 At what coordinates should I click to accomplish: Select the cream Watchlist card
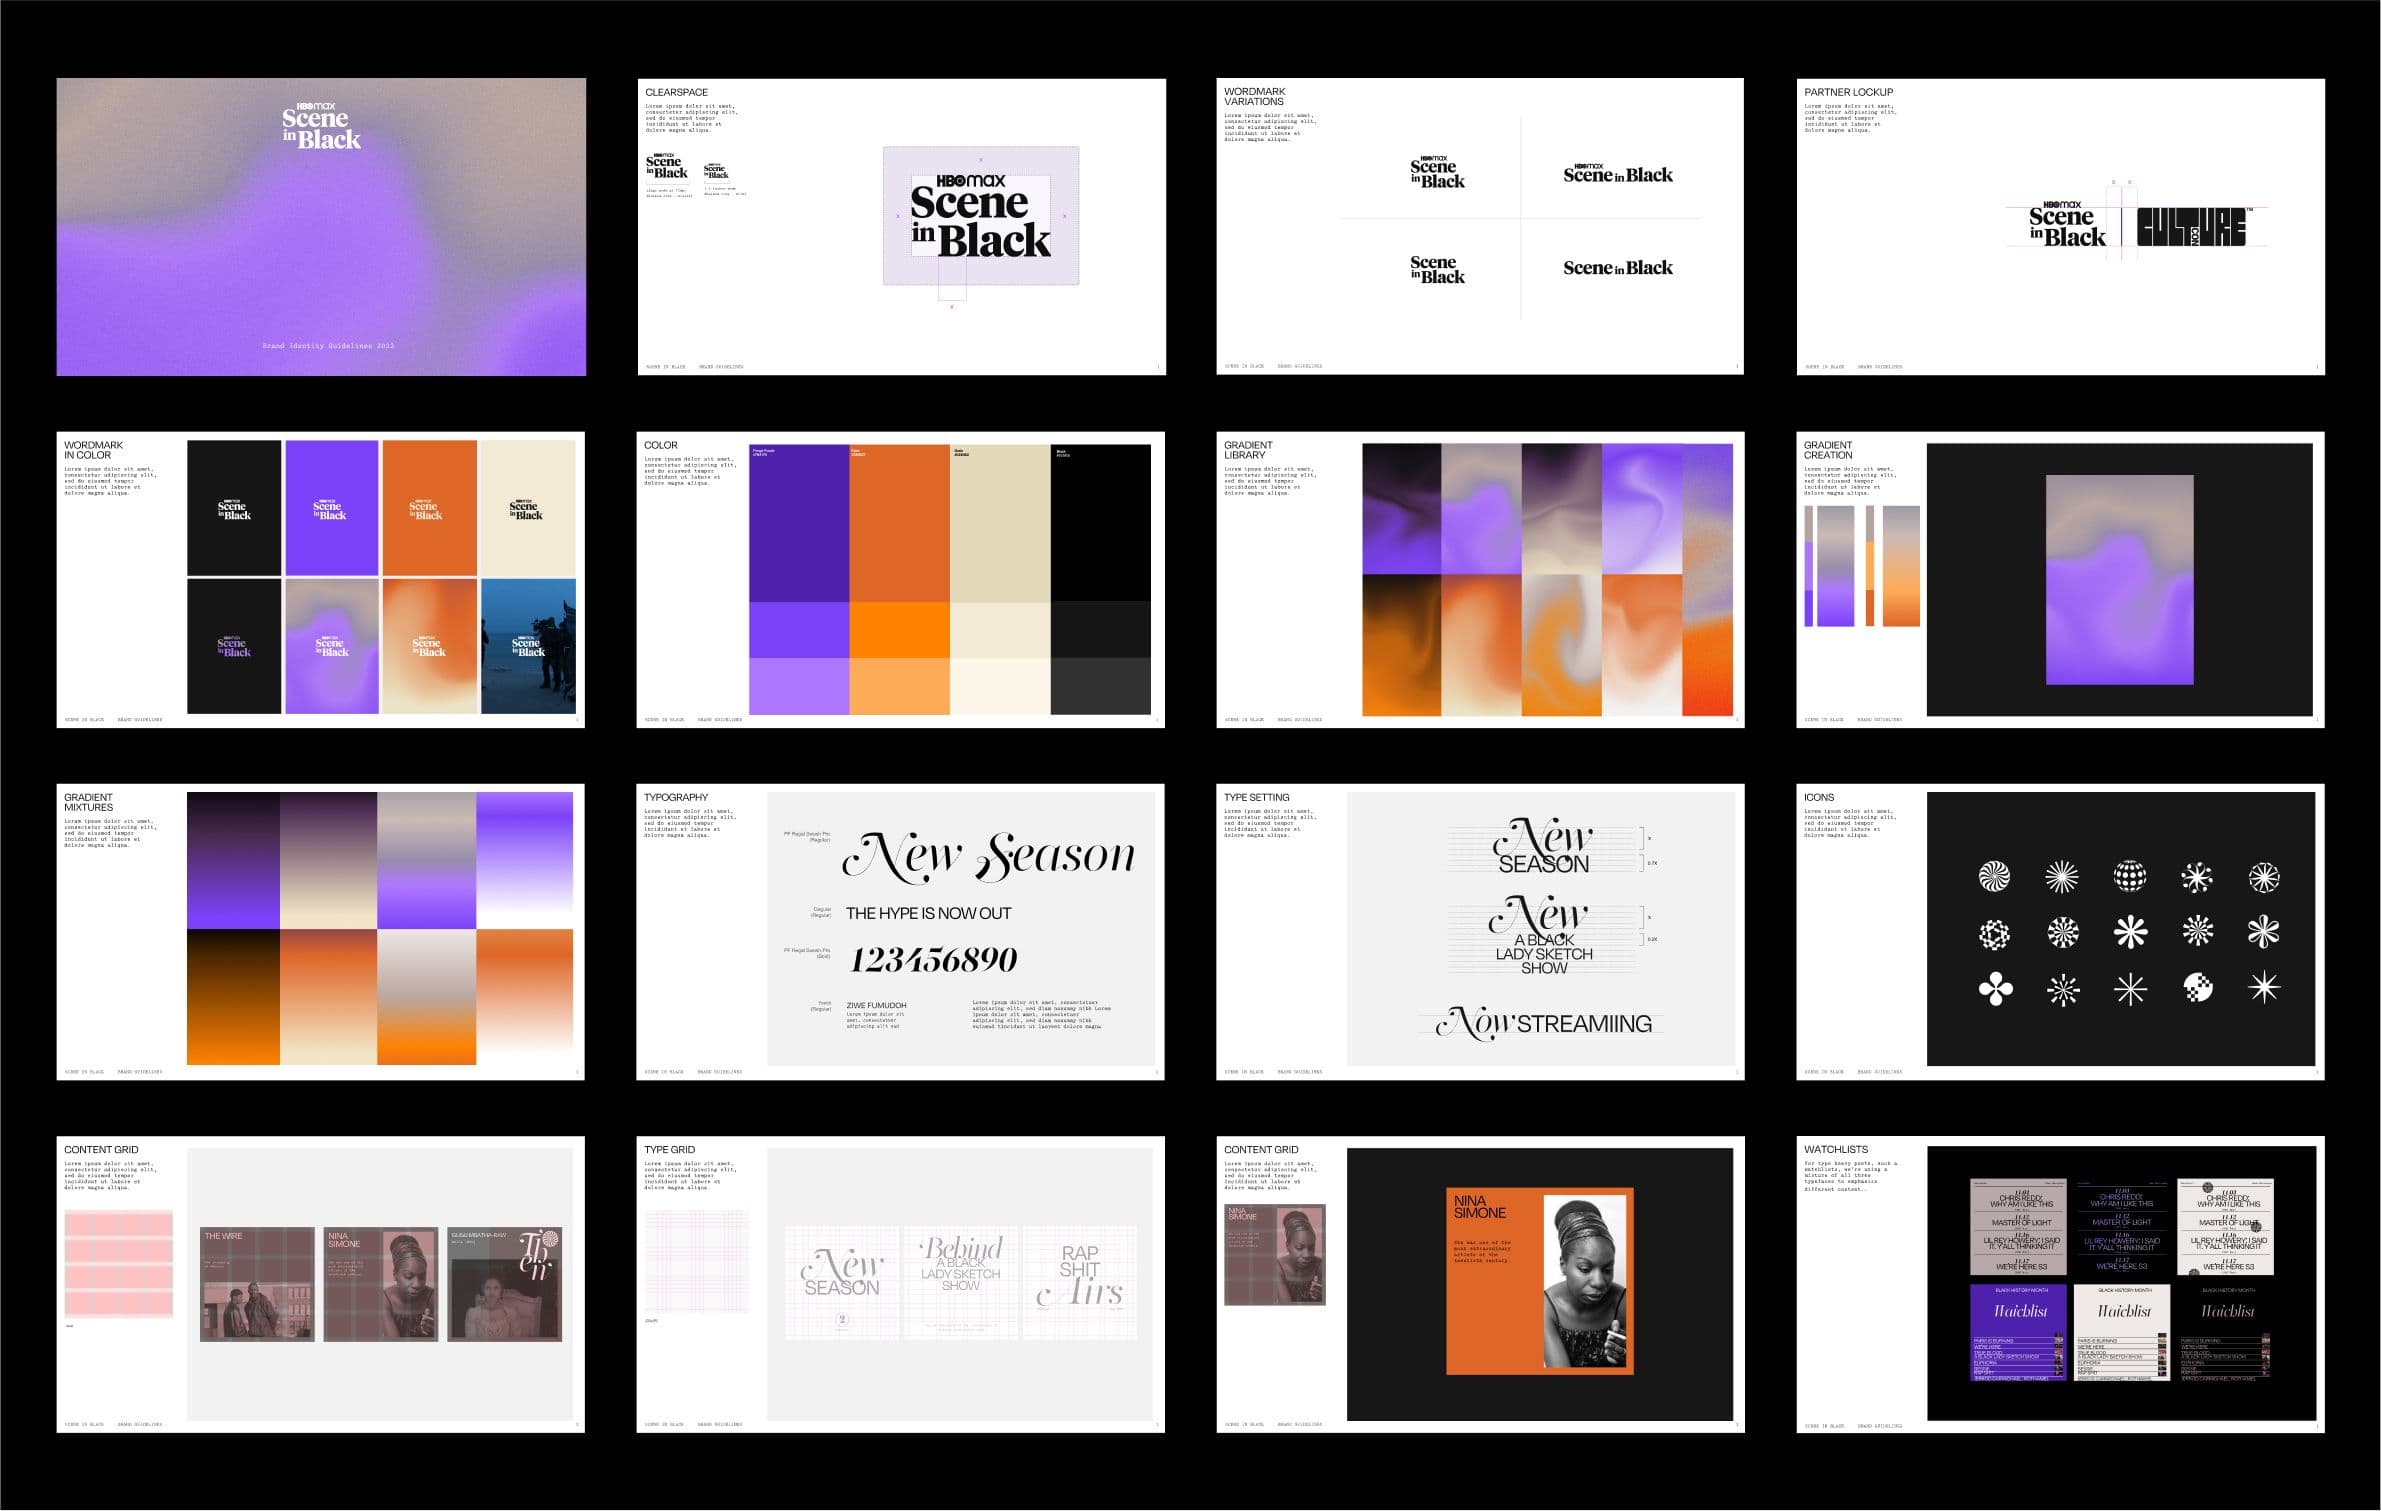[2122, 1333]
